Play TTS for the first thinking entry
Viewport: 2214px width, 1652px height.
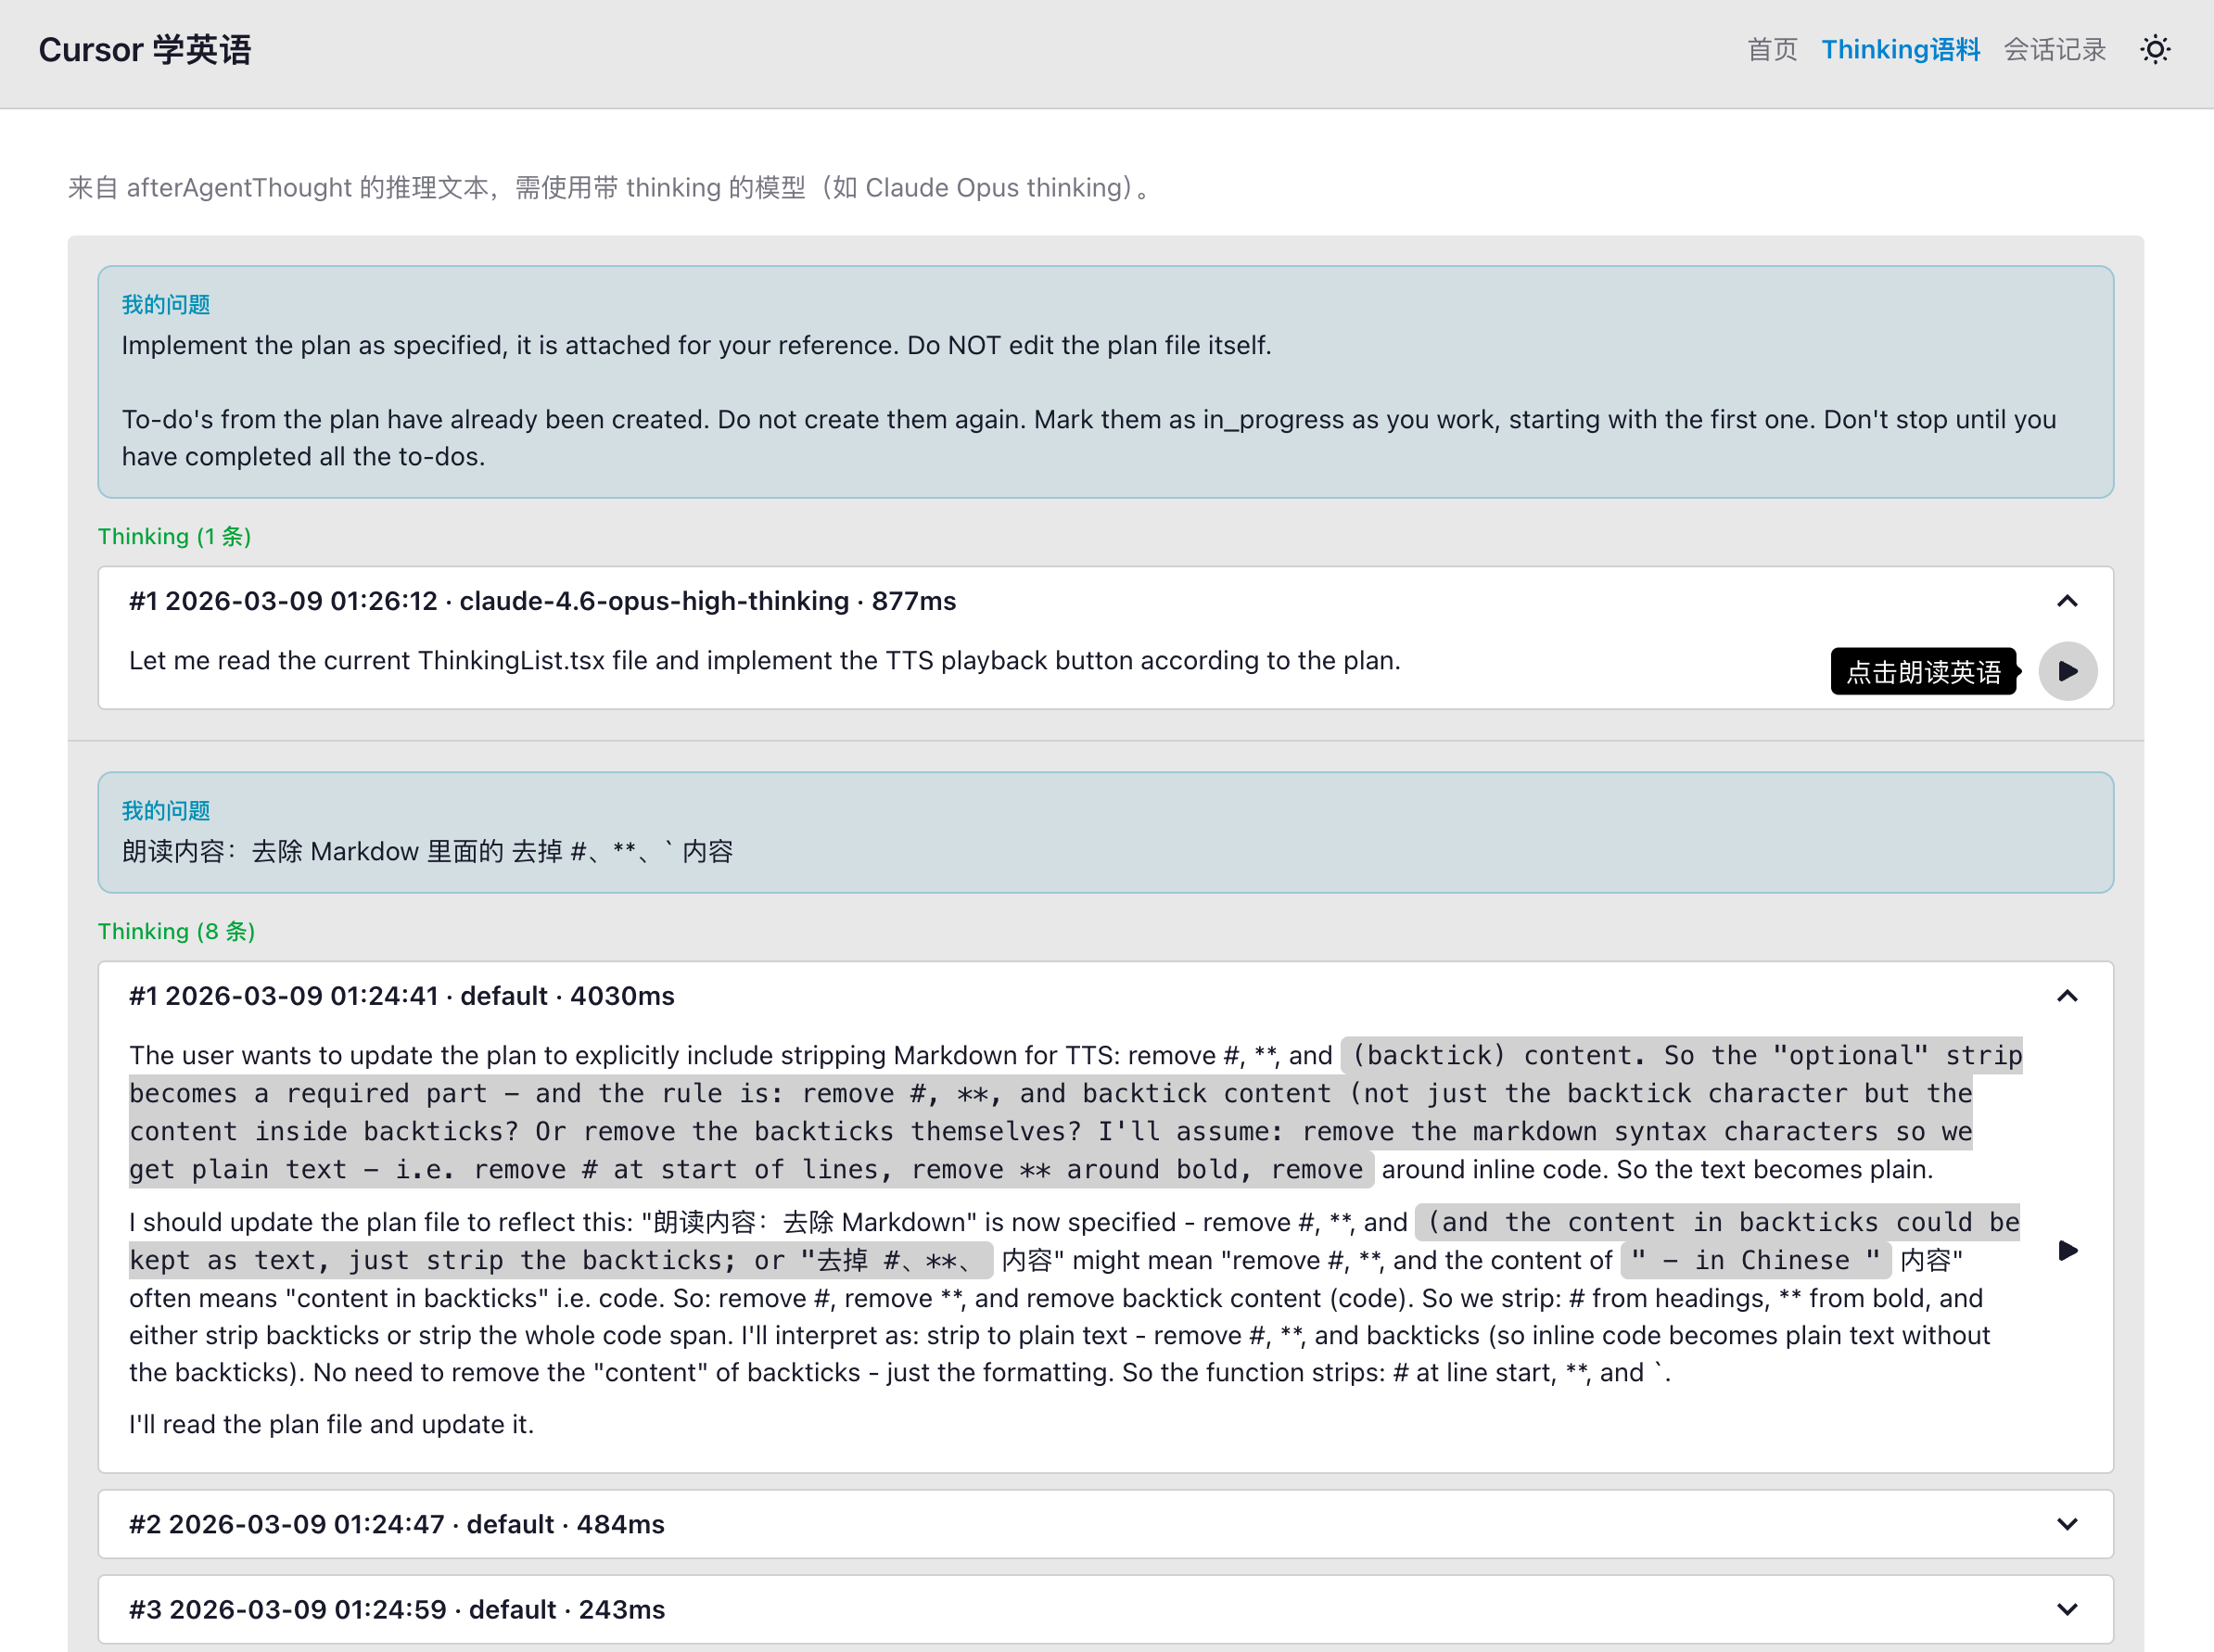pos(2067,671)
